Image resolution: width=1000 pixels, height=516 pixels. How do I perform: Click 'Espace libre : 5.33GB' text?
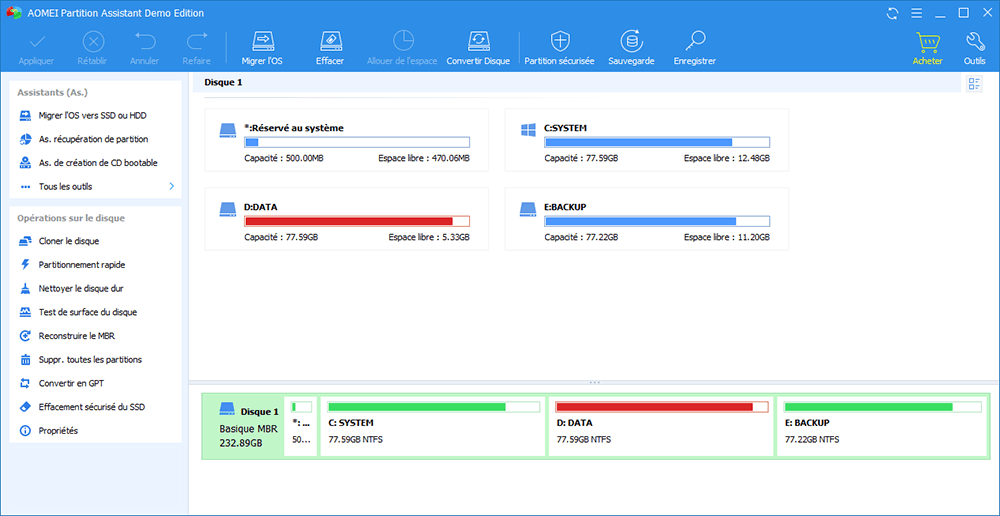[429, 237]
